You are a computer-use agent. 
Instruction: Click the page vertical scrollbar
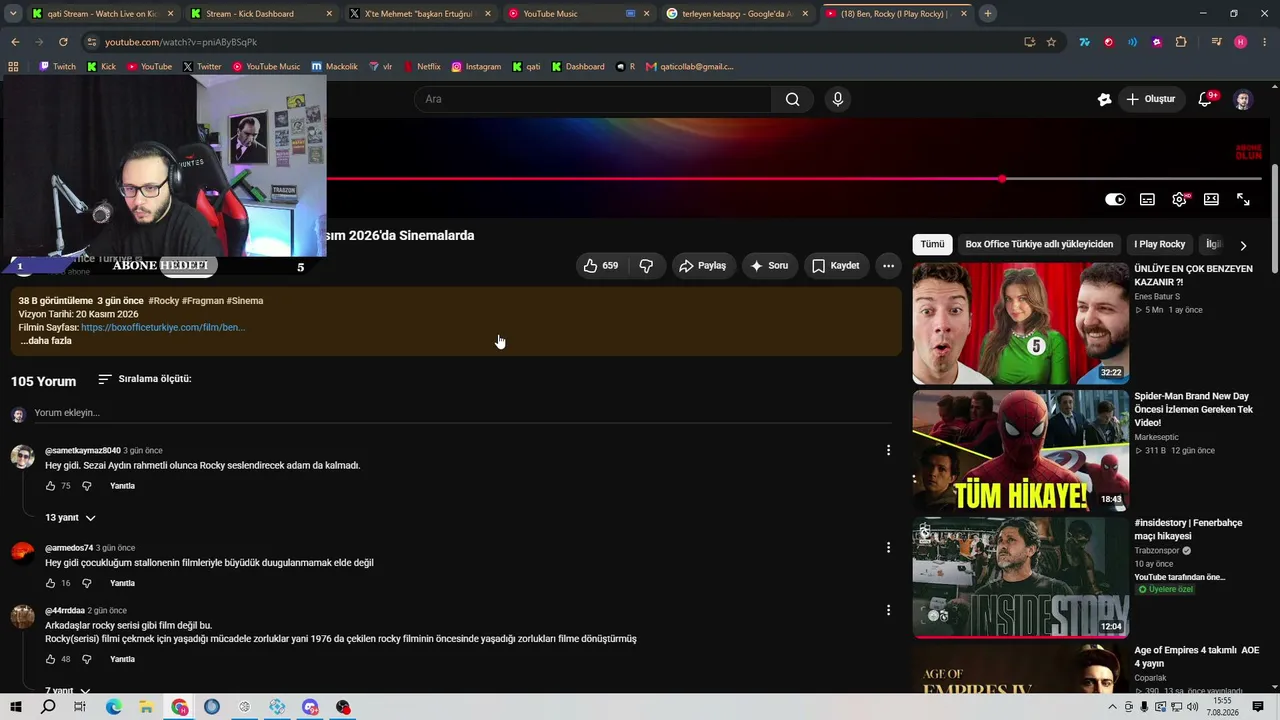coord(1273,220)
